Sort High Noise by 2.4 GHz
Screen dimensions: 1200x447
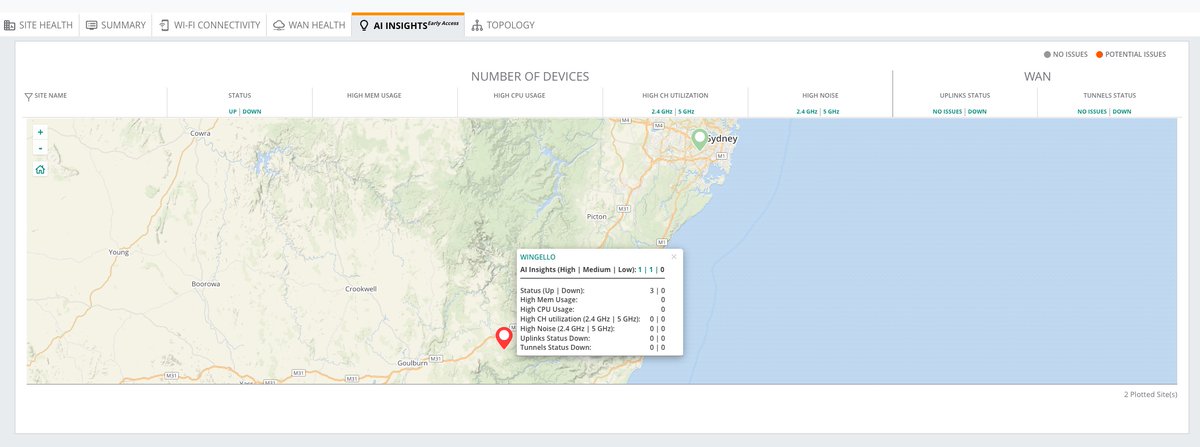tap(807, 111)
